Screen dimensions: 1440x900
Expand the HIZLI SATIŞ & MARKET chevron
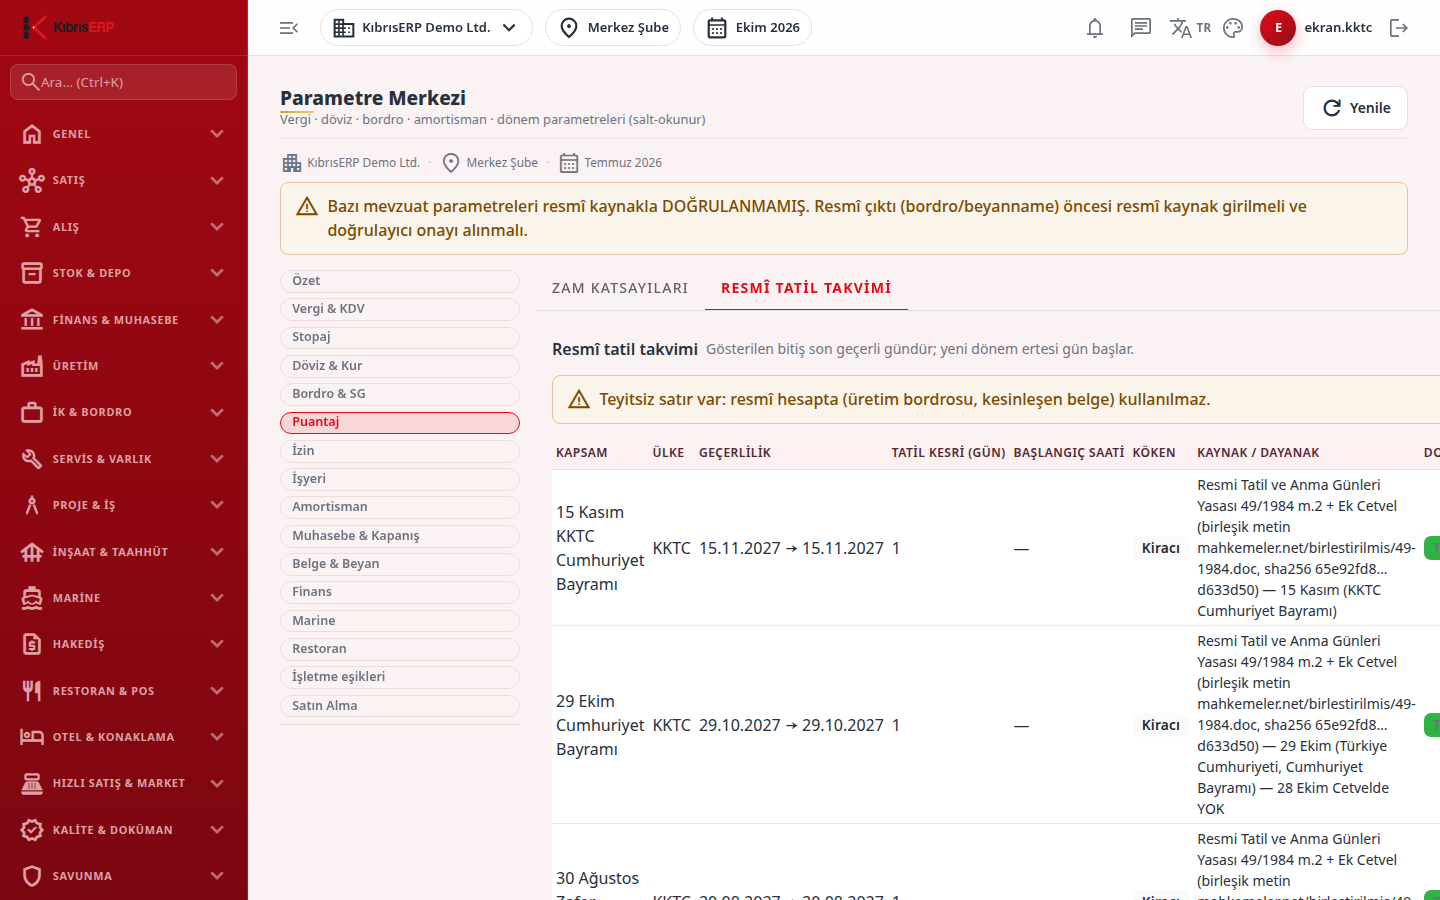[x=217, y=783]
